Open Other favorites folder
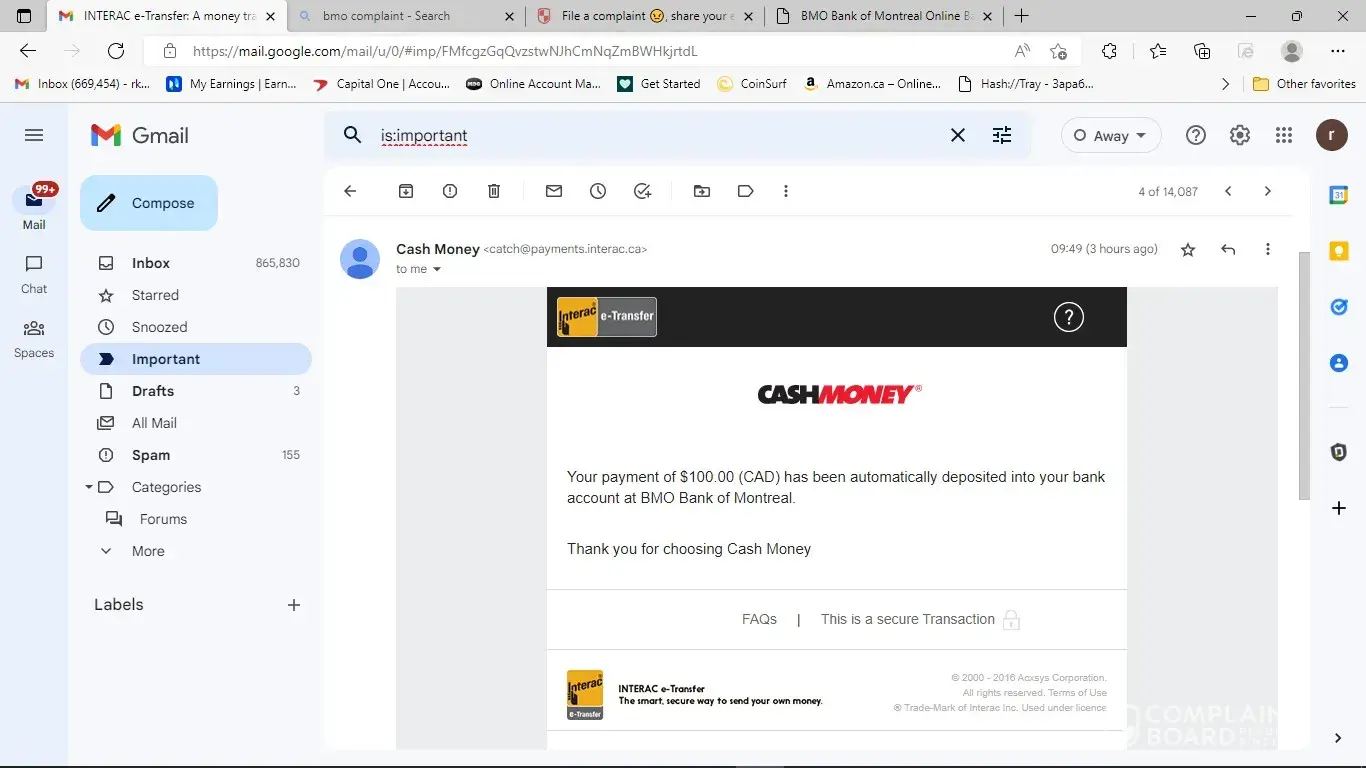 point(1304,84)
